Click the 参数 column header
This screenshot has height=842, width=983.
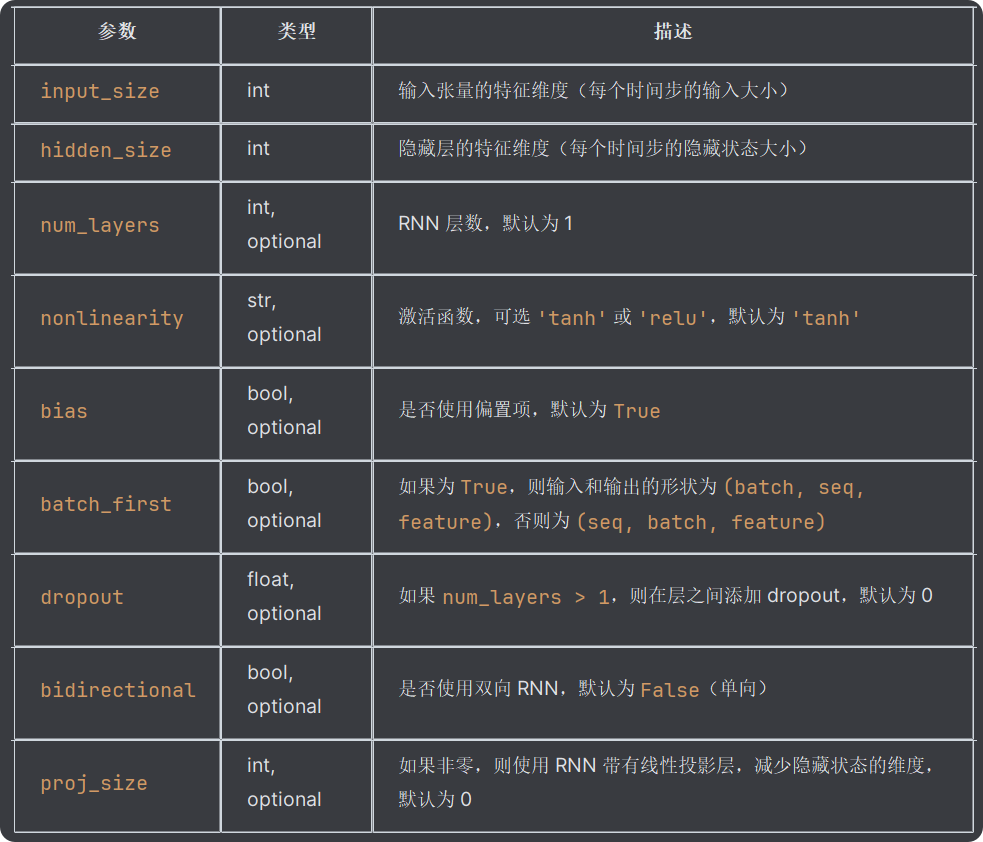click(x=117, y=31)
